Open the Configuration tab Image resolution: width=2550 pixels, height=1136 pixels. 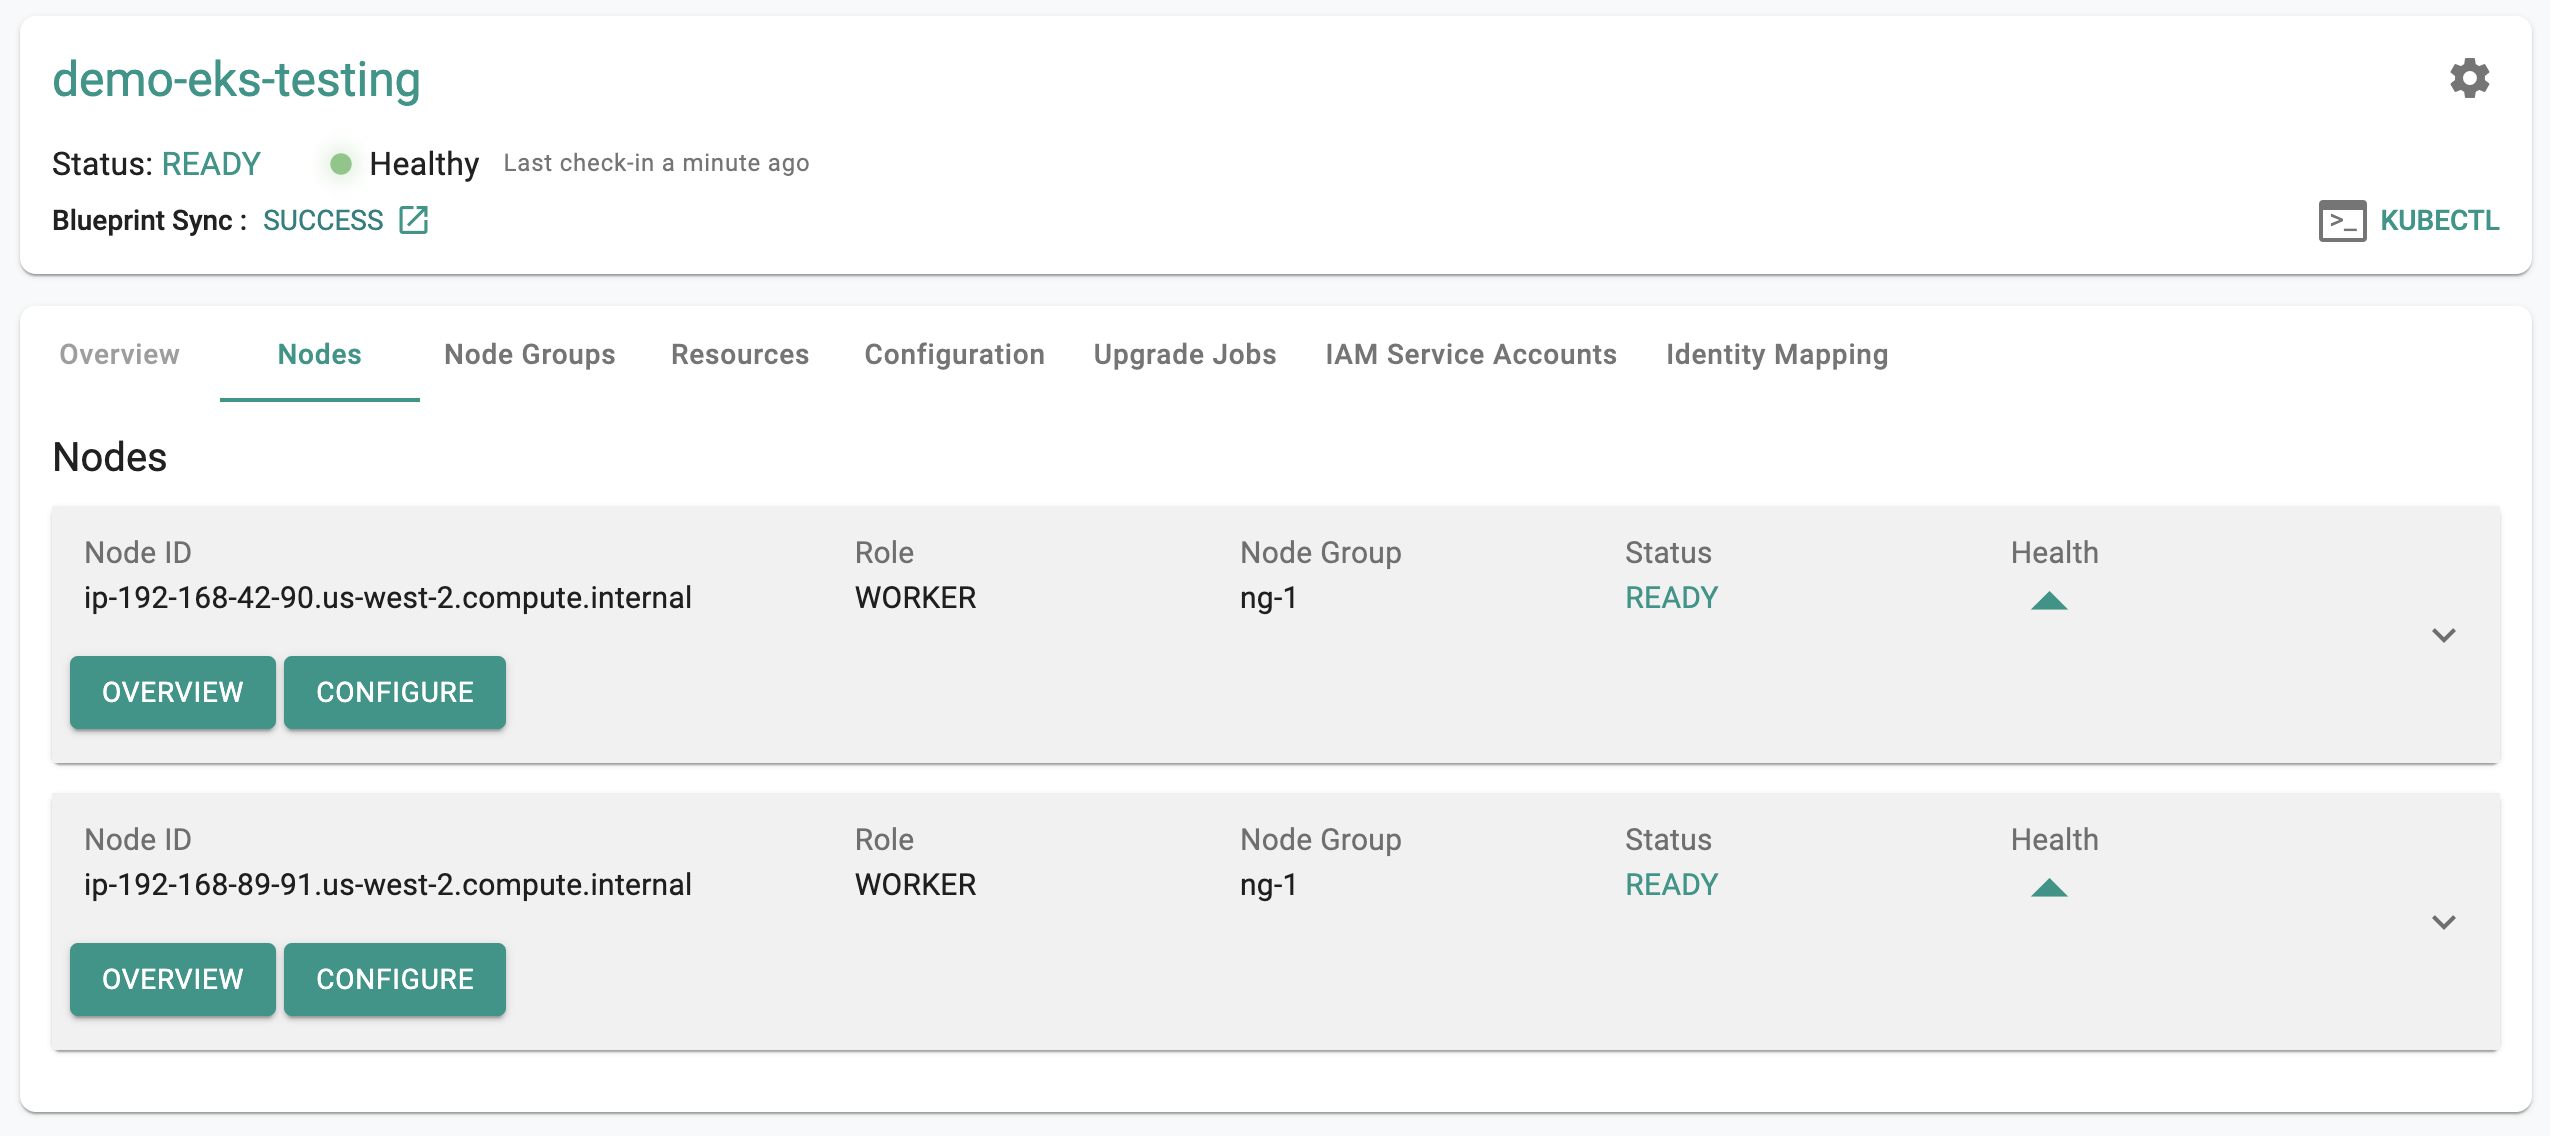(954, 354)
